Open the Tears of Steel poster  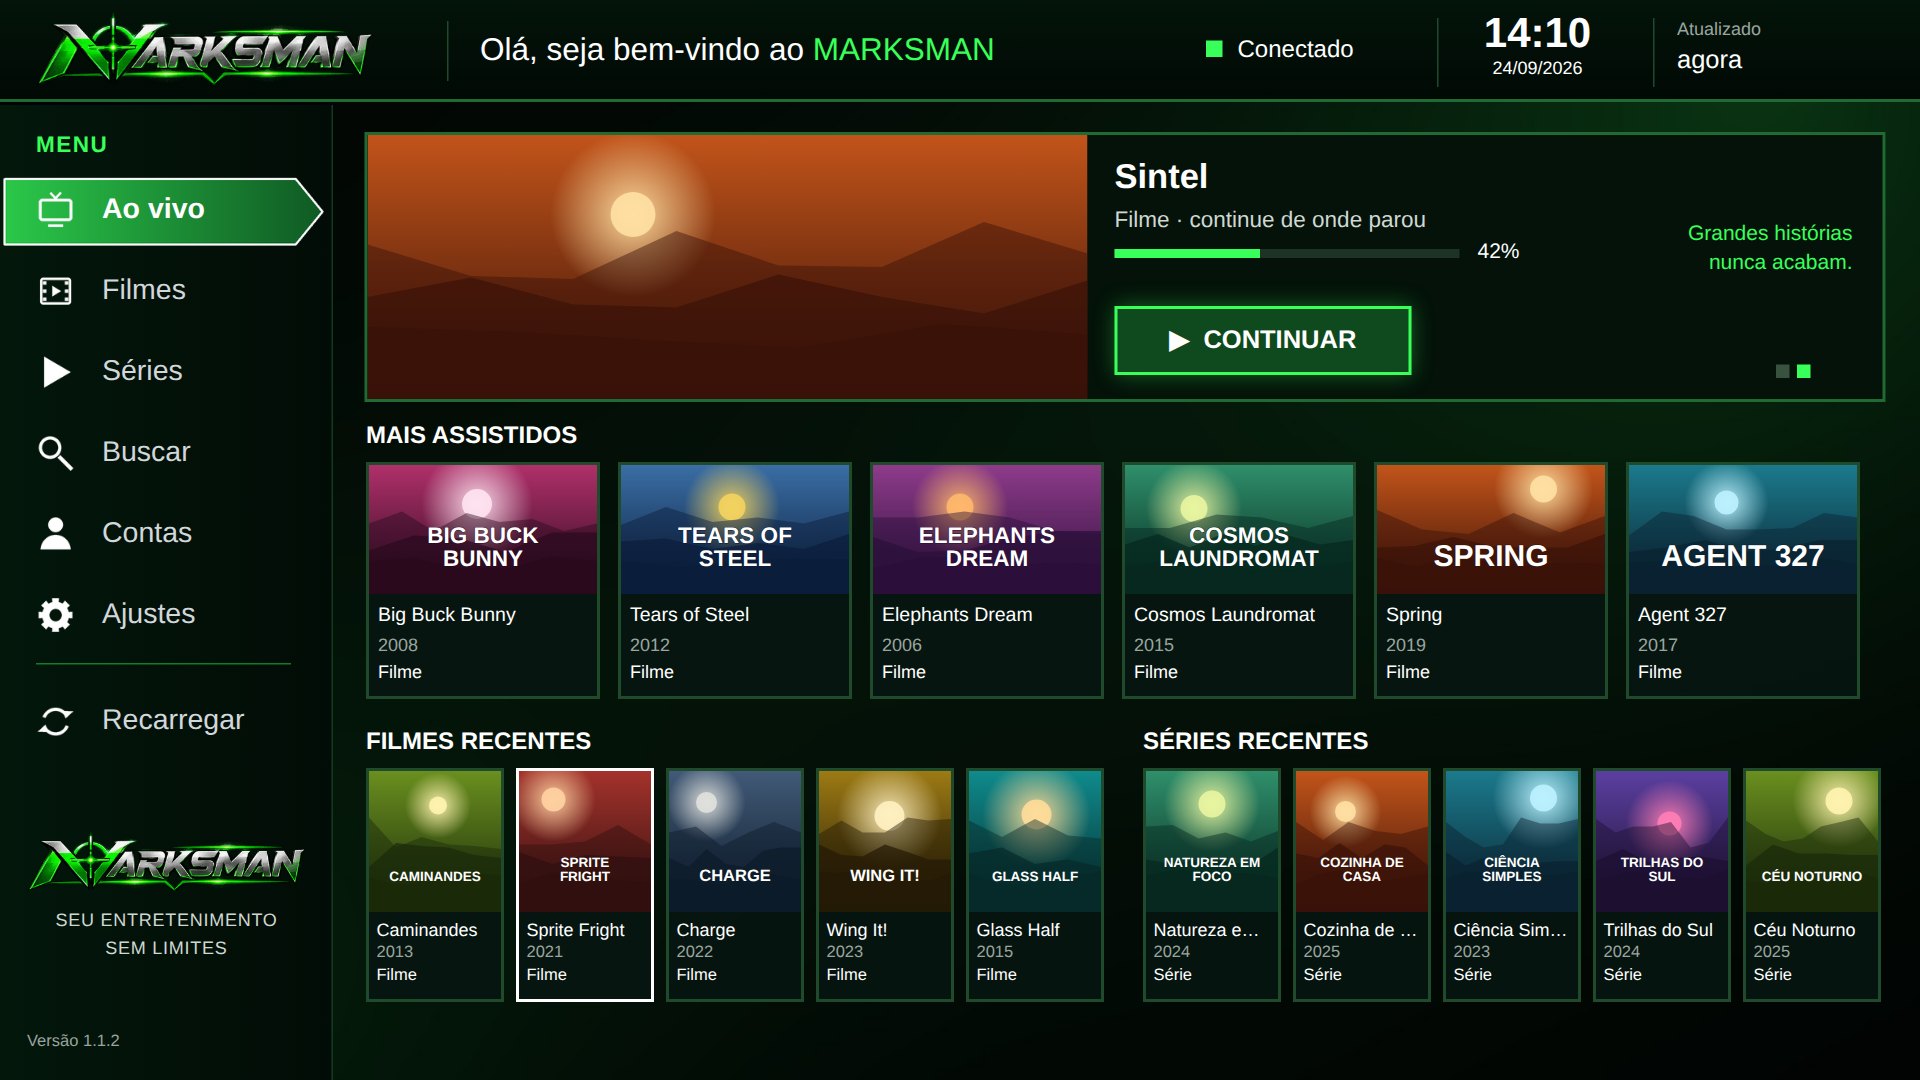735,529
